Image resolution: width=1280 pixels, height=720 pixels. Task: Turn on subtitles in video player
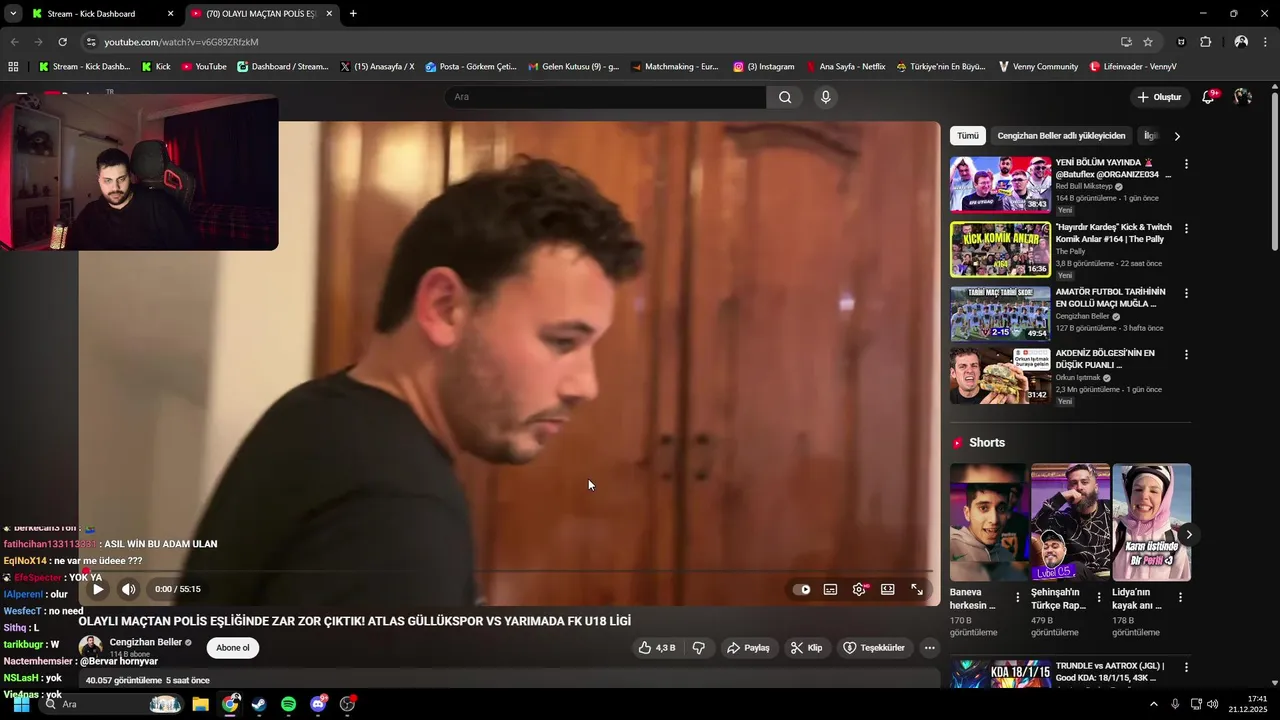pyautogui.click(x=830, y=589)
